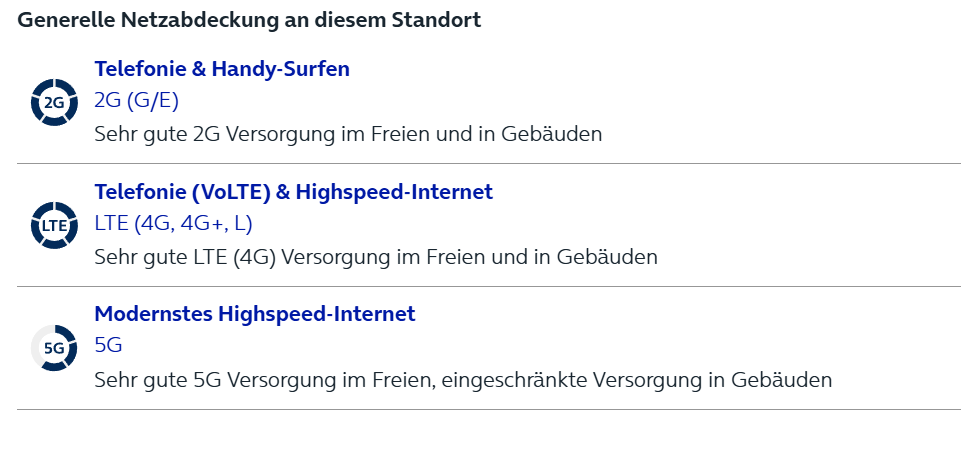
Task: Click the divider line below 5G section
Action: [x=488, y=409]
